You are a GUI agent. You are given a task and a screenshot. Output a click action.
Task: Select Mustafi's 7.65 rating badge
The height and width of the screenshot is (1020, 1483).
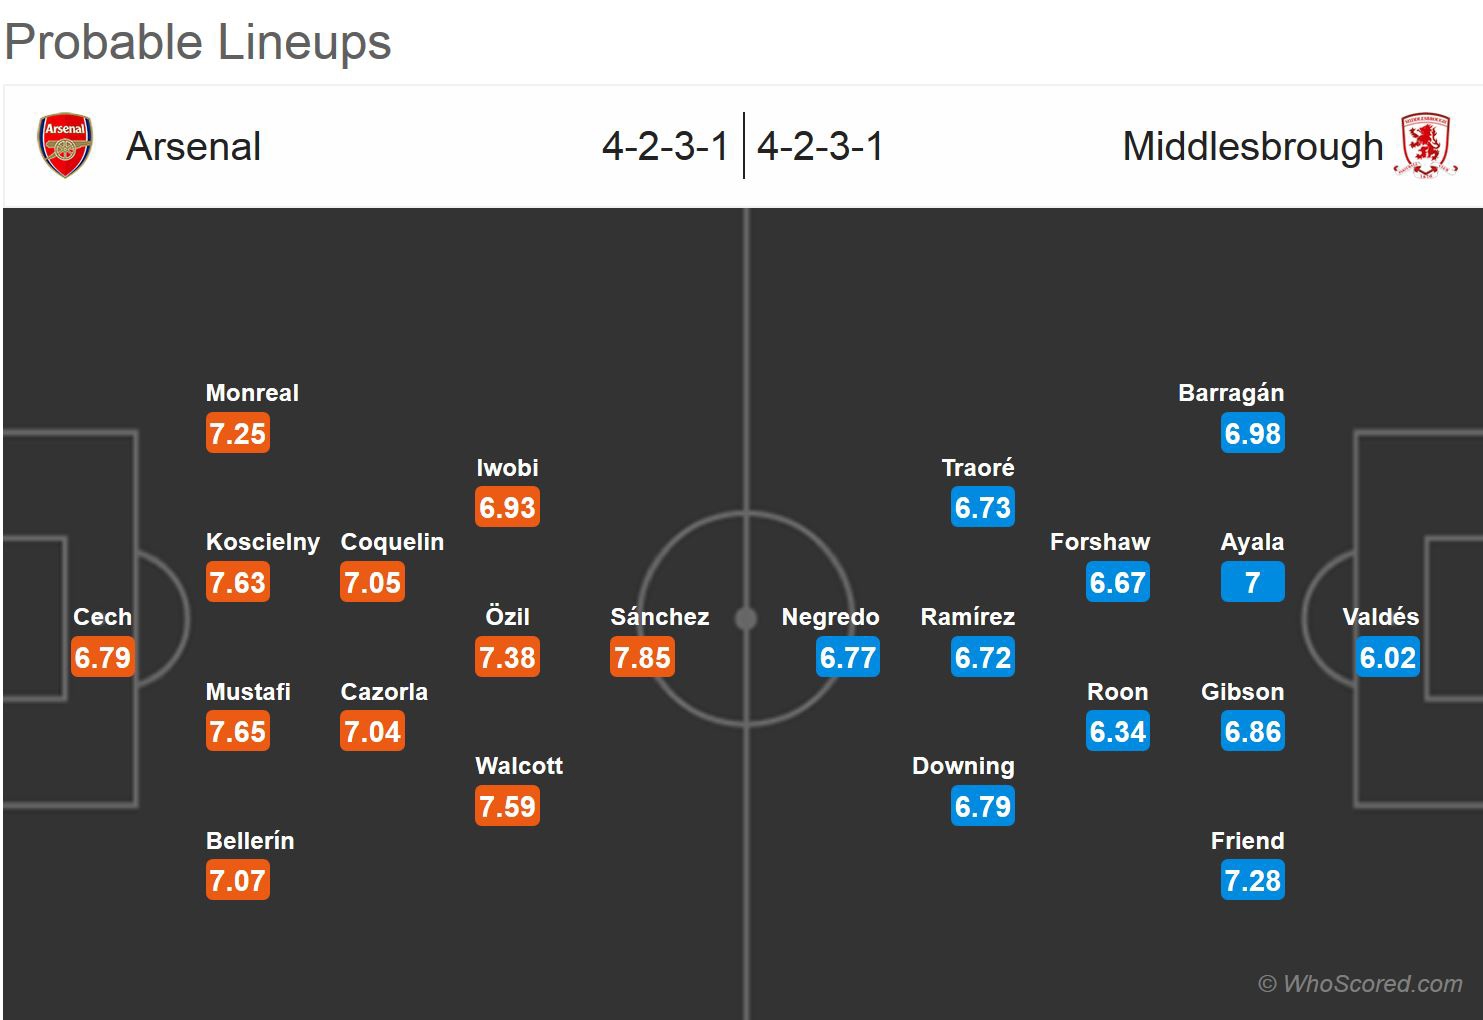(238, 732)
